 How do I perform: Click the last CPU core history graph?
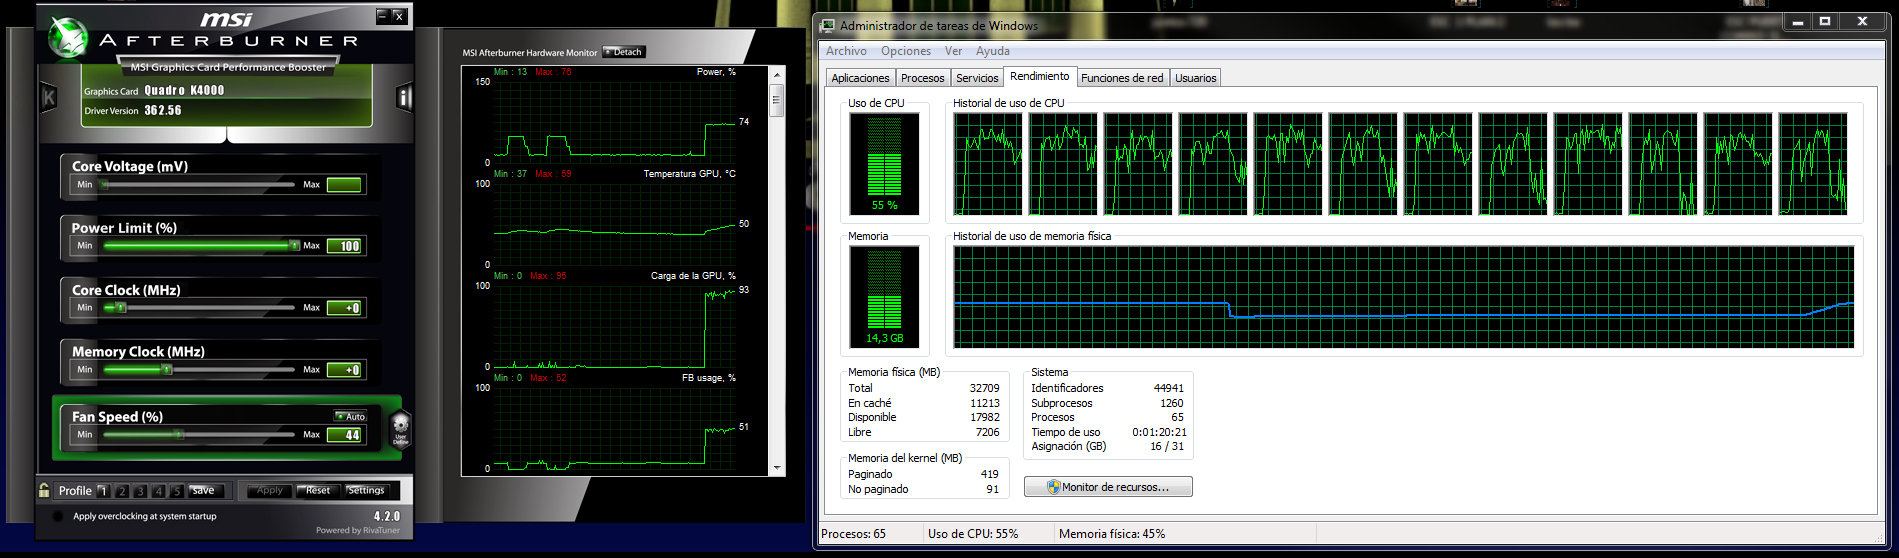tap(1813, 164)
